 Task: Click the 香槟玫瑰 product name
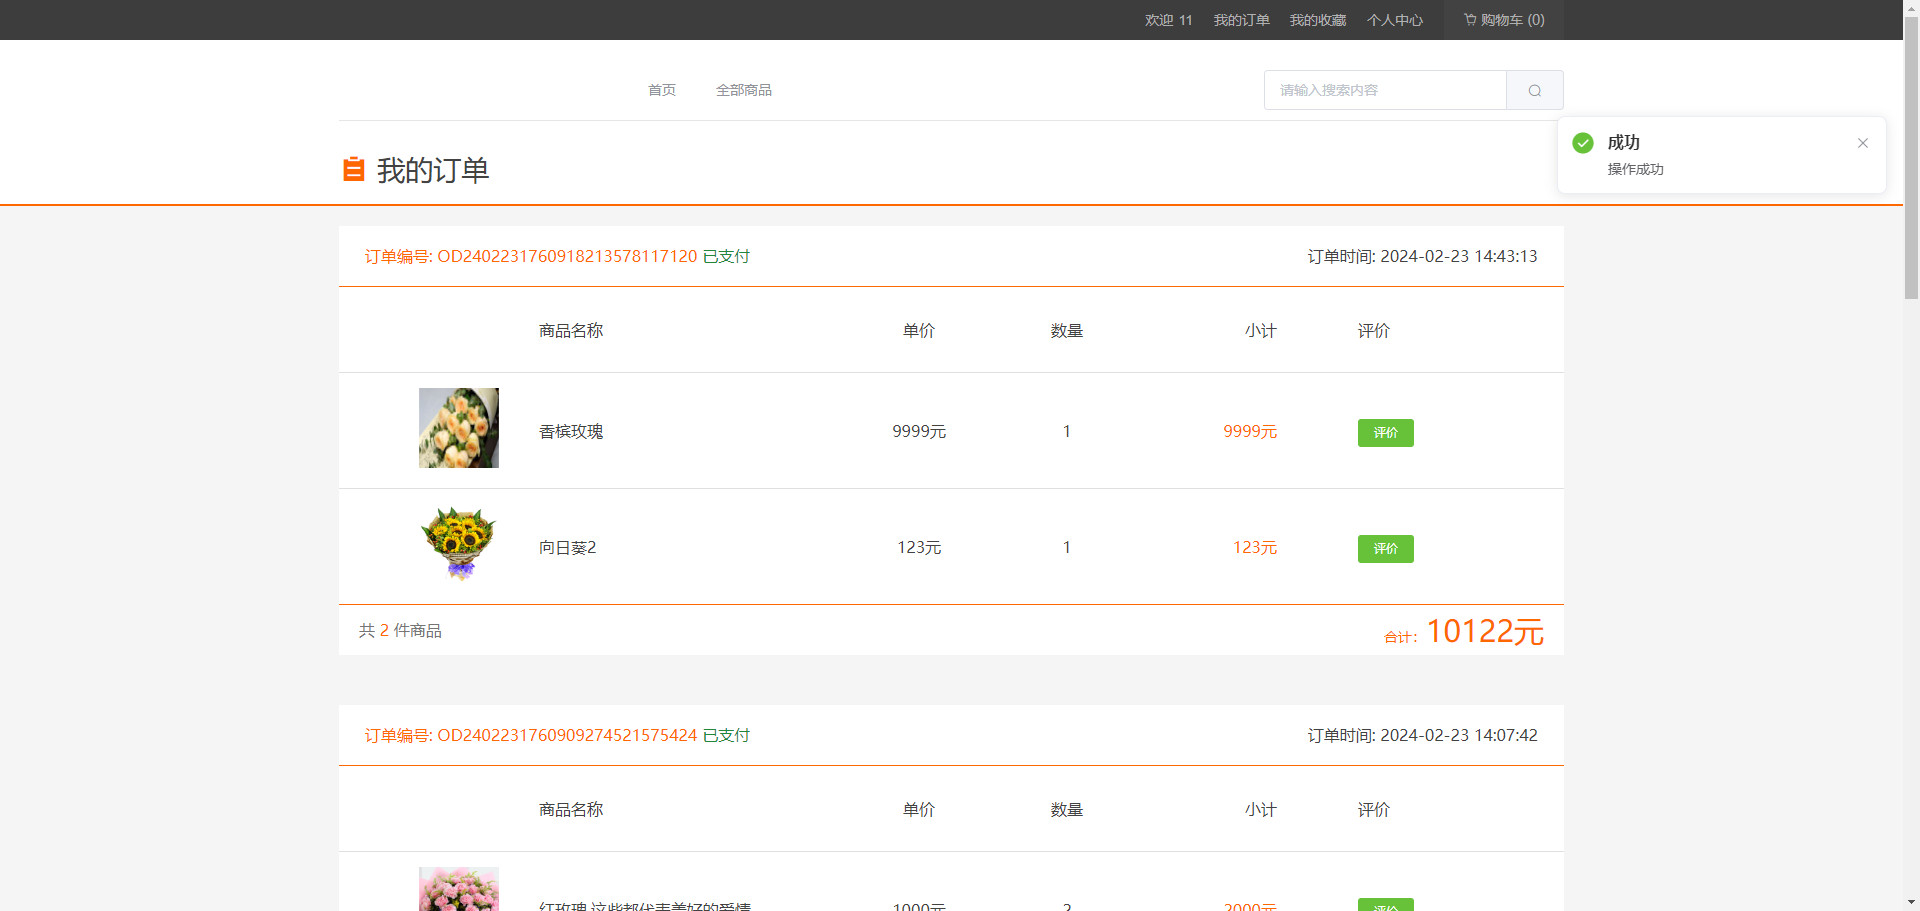[x=571, y=432]
